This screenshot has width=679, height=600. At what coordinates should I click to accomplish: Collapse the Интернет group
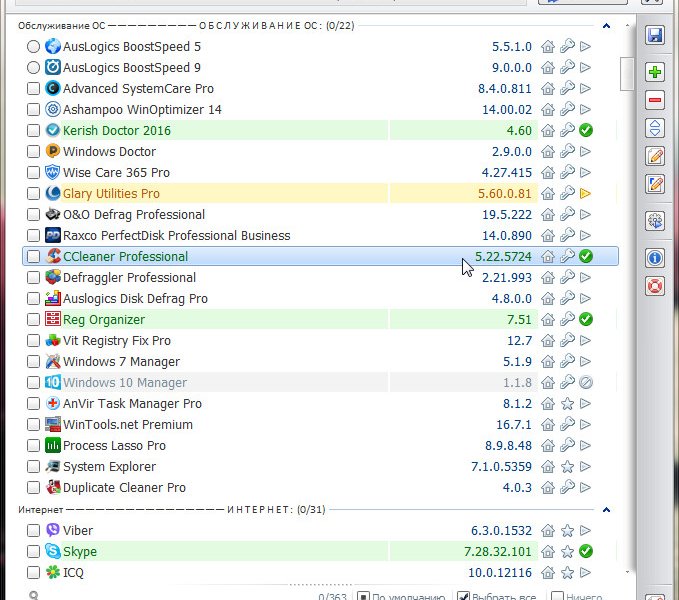[x=606, y=510]
